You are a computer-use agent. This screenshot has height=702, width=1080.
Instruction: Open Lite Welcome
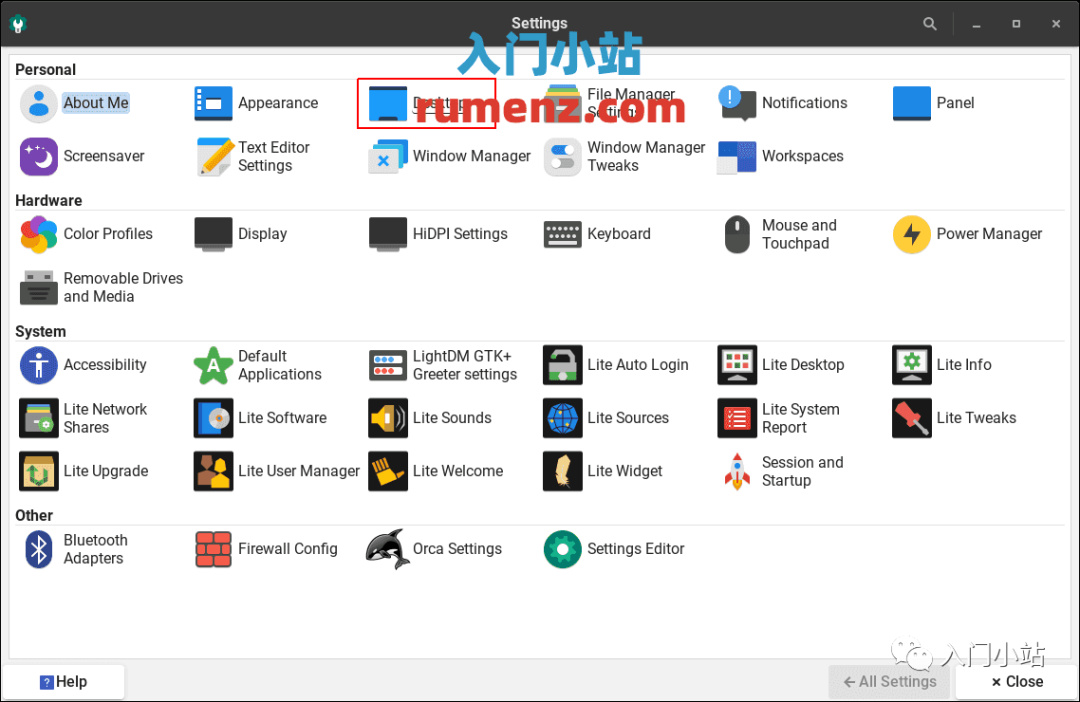point(436,471)
